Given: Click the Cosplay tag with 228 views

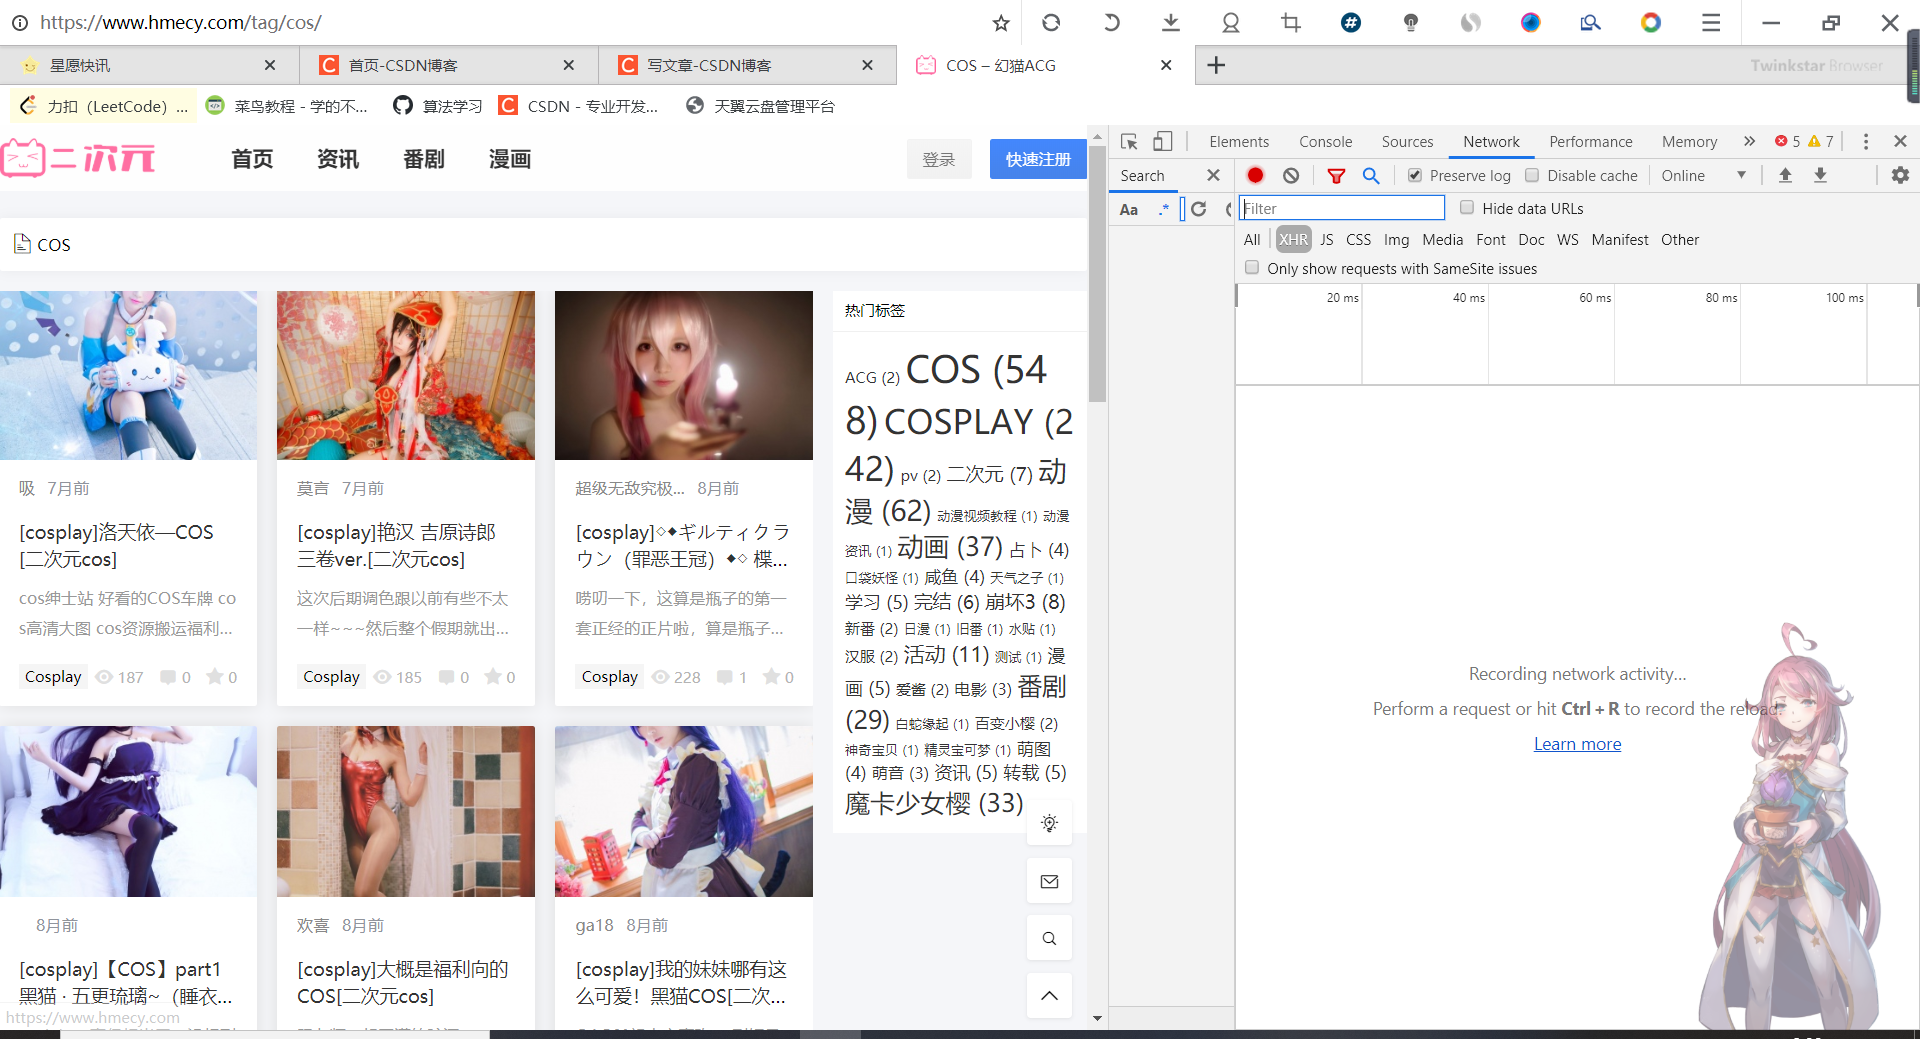Looking at the screenshot, I should [609, 677].
